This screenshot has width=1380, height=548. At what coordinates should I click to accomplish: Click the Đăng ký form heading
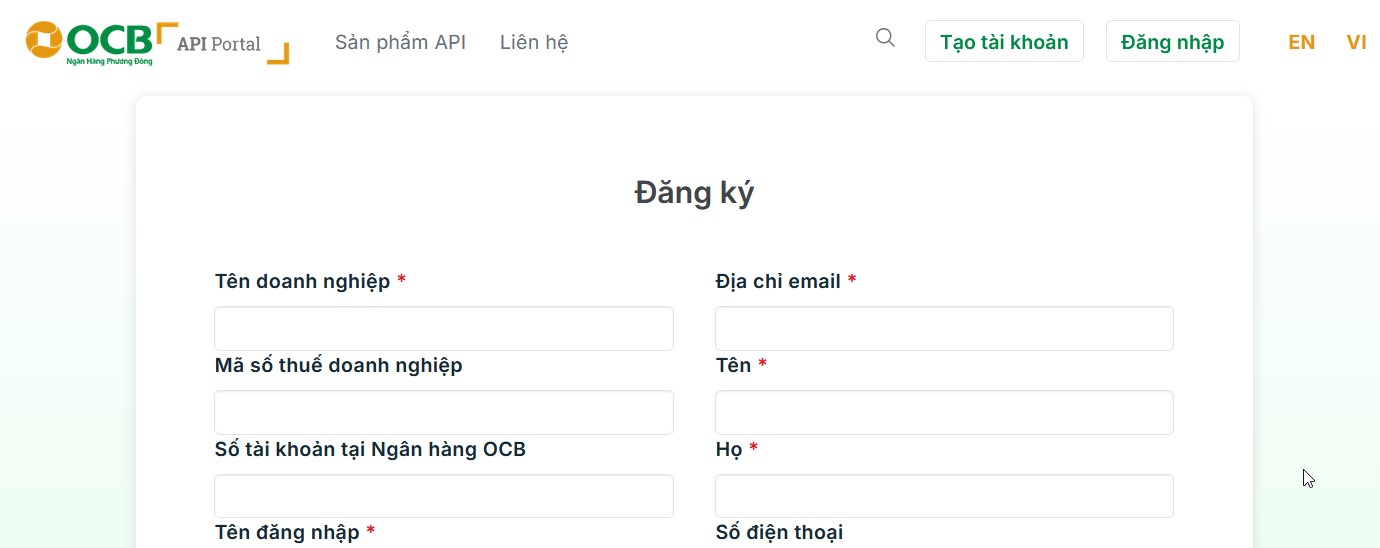click(x=694, y=192)
